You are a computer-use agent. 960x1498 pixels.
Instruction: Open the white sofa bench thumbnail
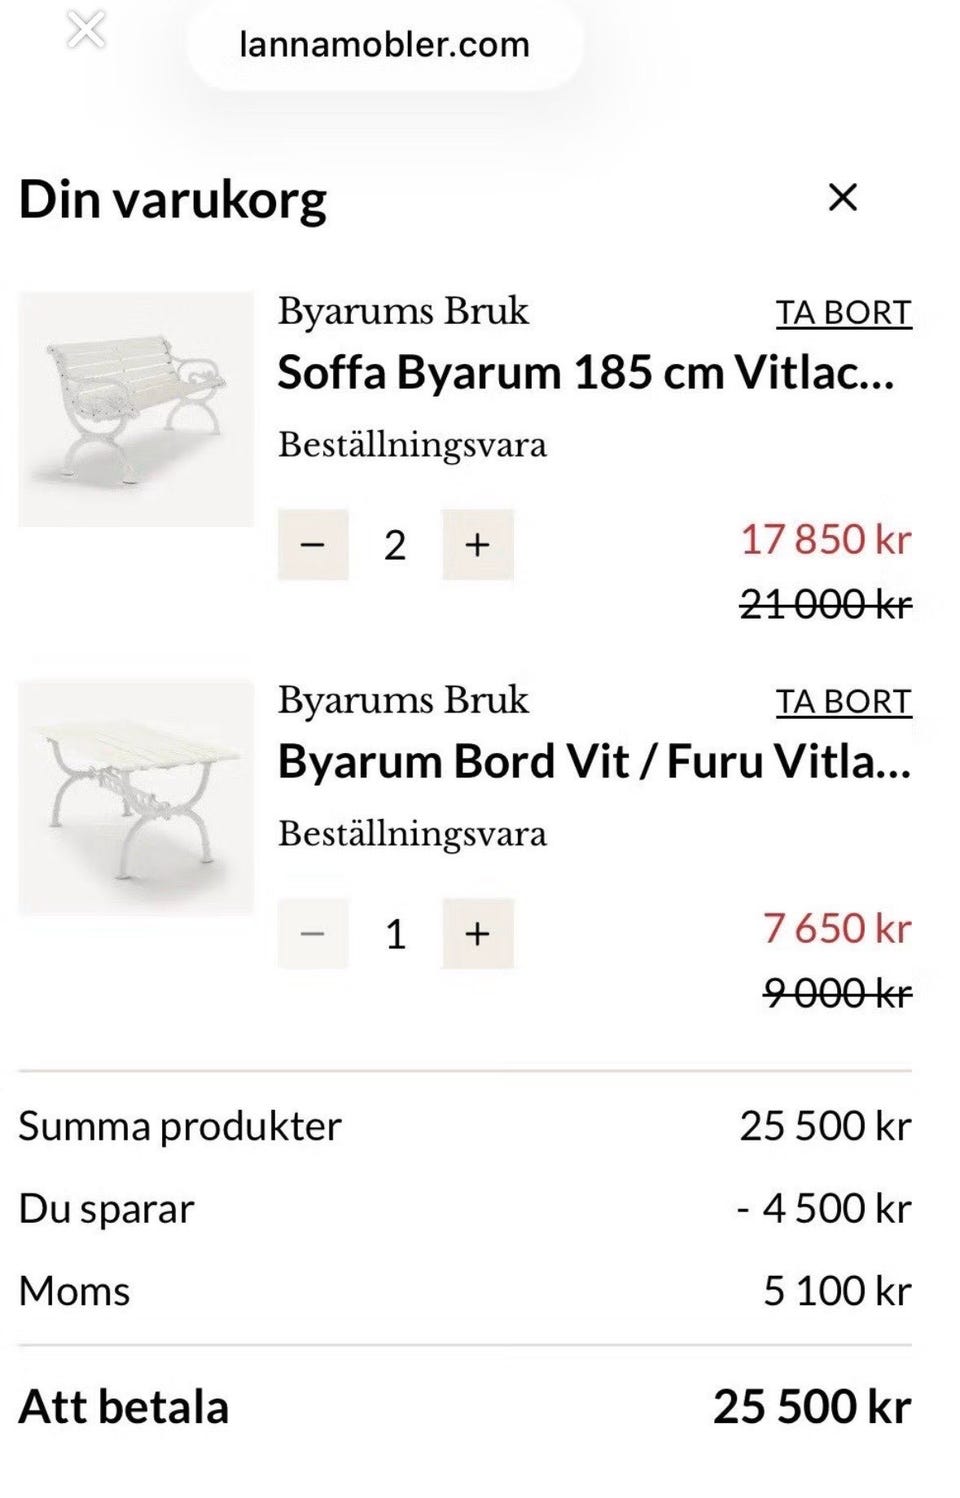[x=136, y=409]
